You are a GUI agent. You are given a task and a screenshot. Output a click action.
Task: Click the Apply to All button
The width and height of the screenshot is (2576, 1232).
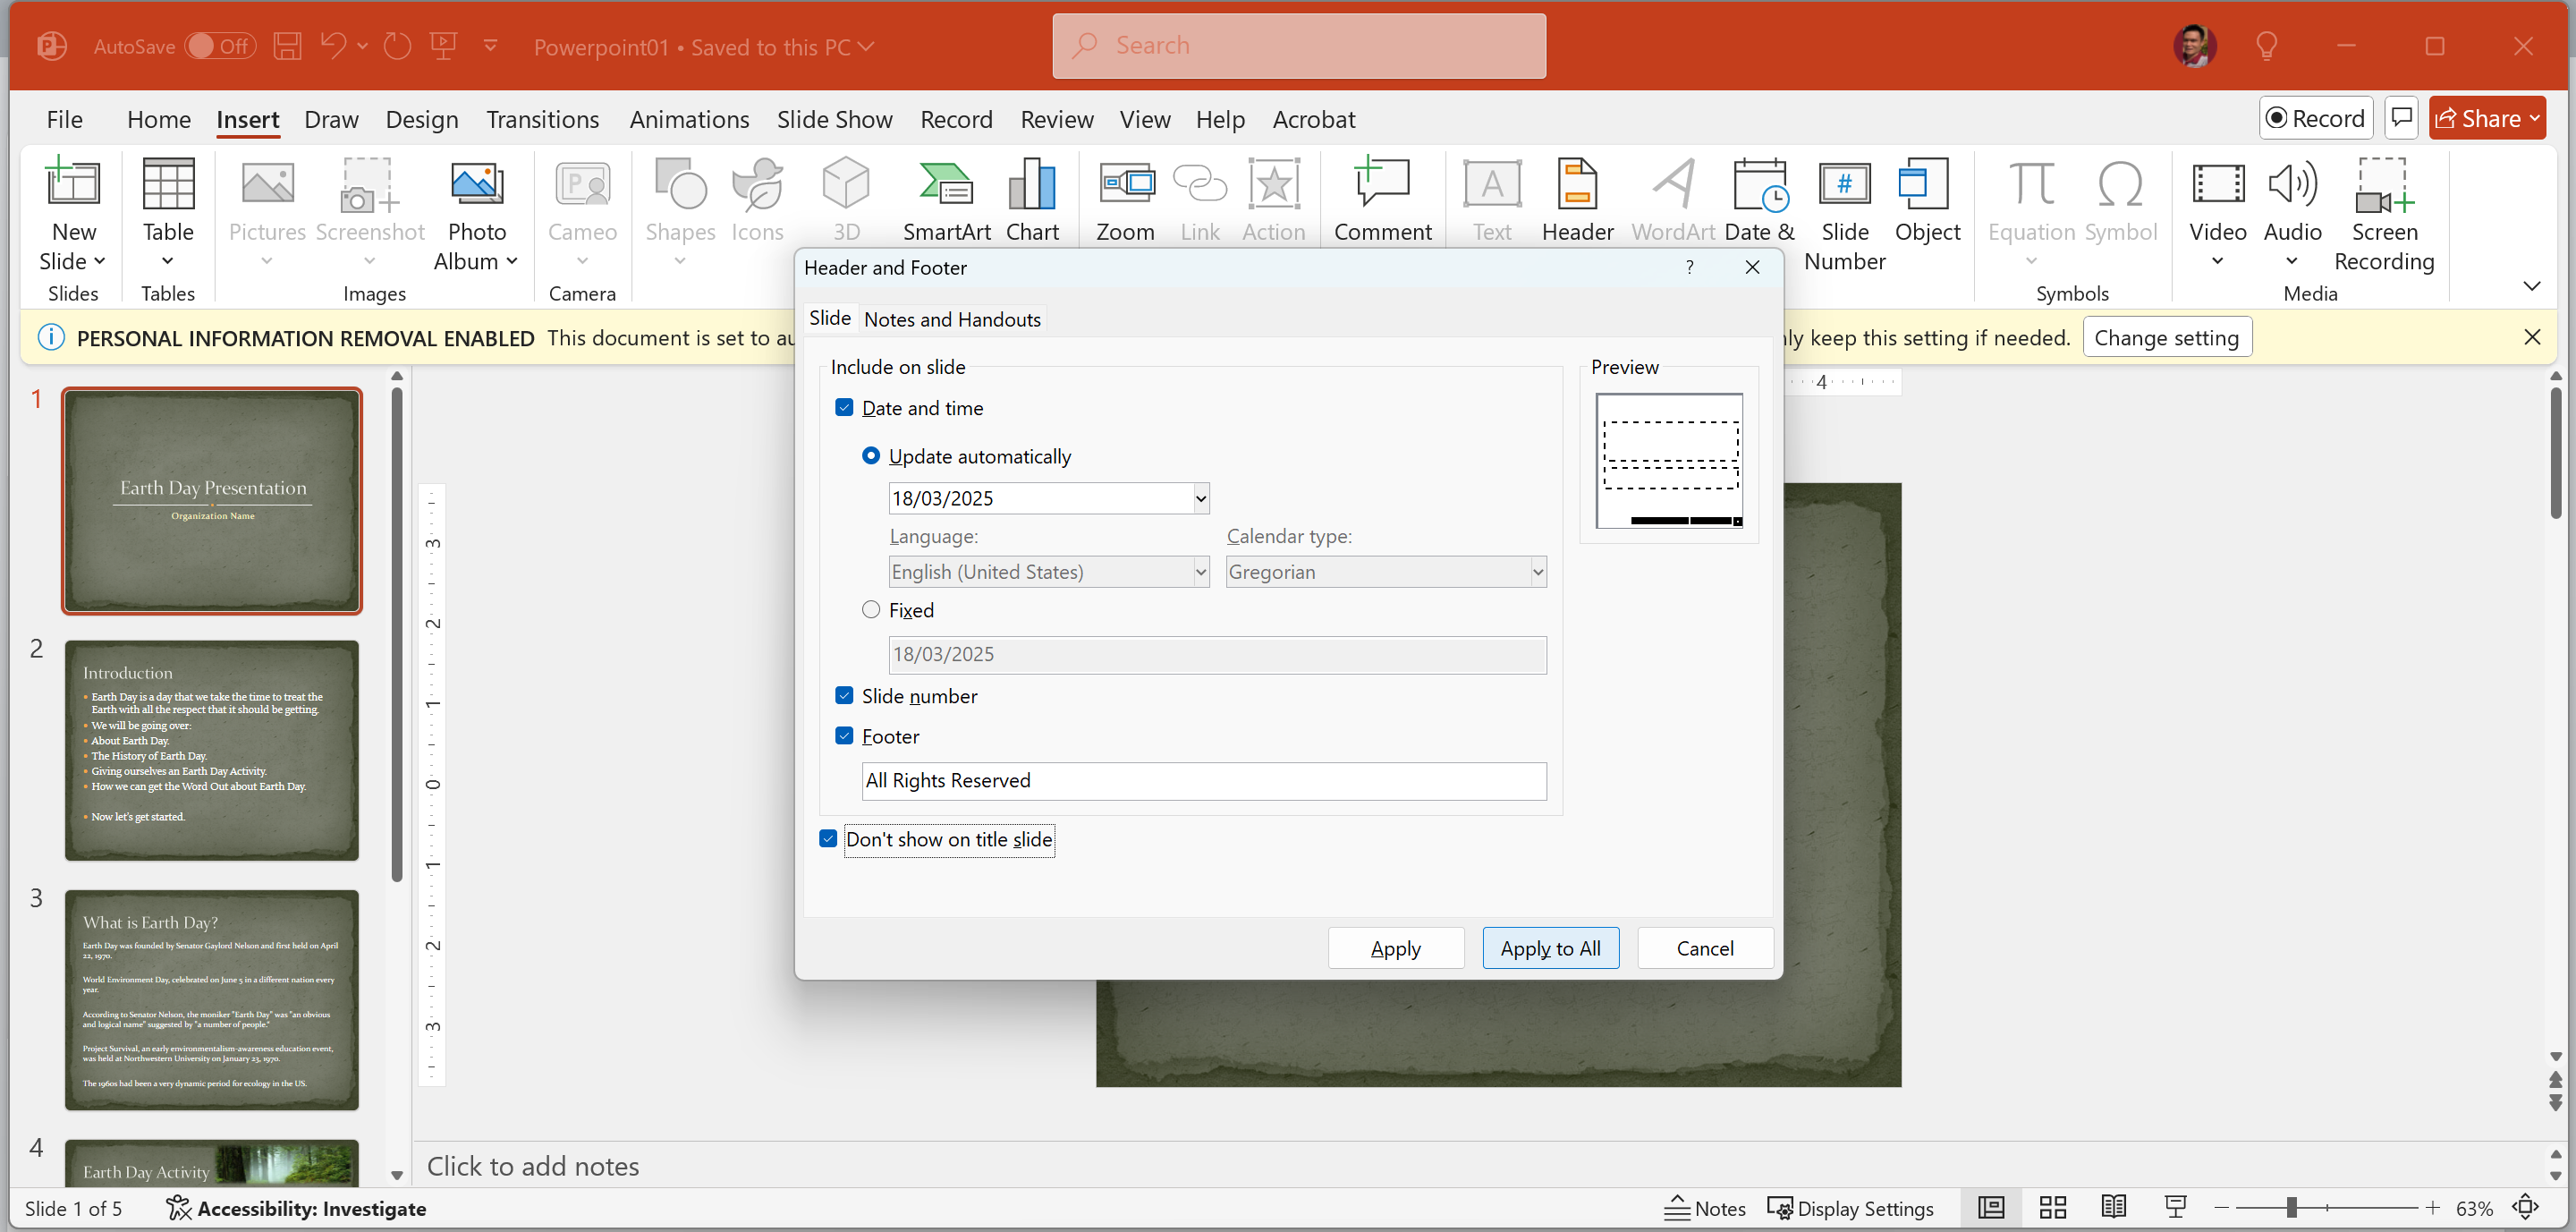click(x=1550, y=948)
